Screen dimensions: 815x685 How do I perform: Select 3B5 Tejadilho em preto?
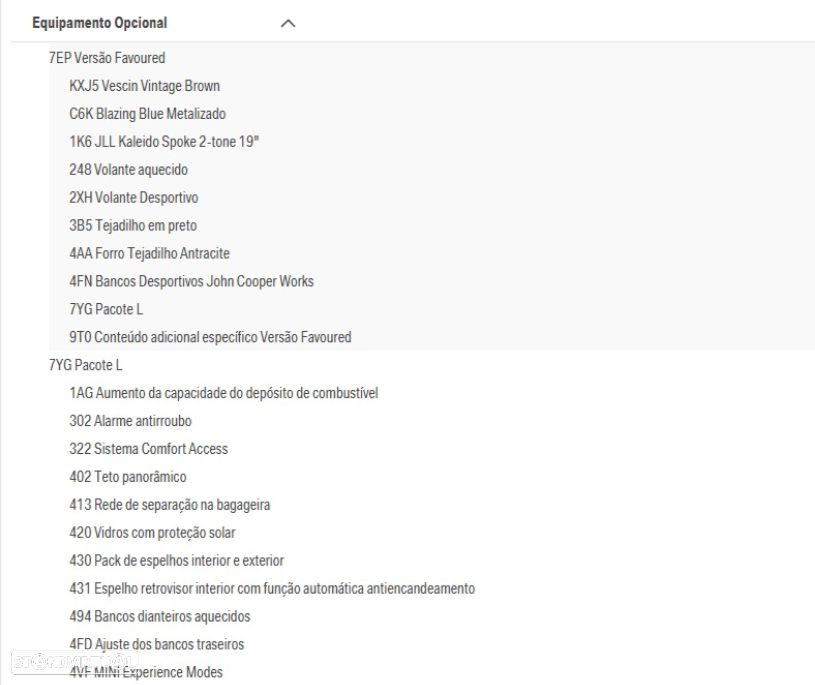tap(133, 226)
